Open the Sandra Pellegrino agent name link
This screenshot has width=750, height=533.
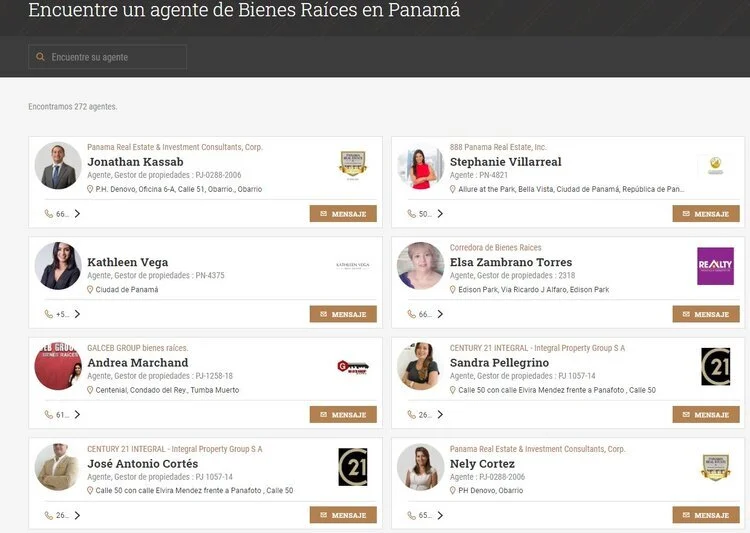coord(499,363)
